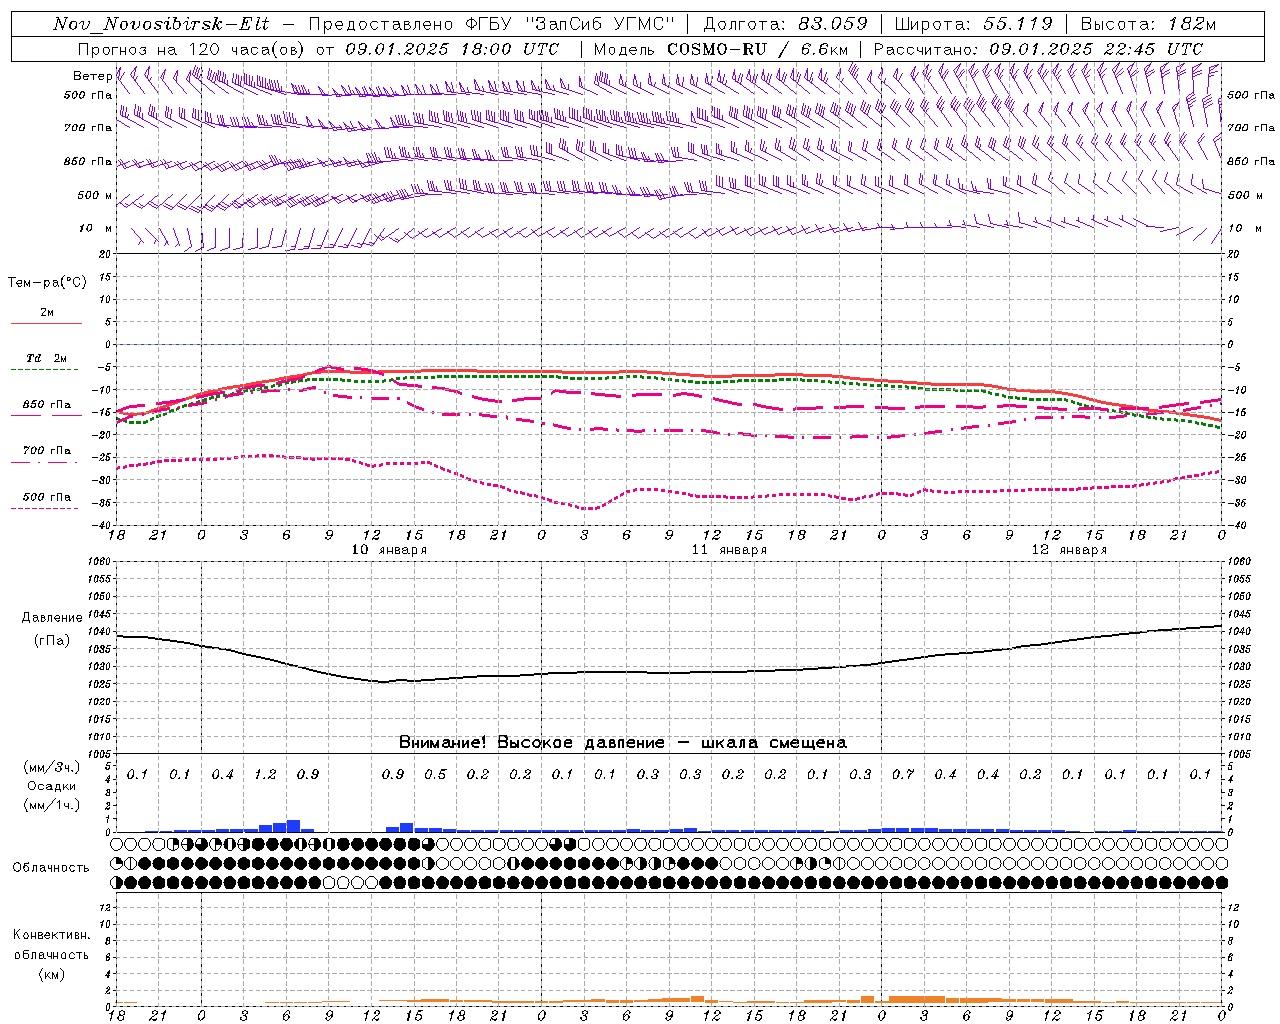Click the (мм/3ч.) units label
The height and width of the screenshot is (1024, 1280).
(x=52, y=767)
